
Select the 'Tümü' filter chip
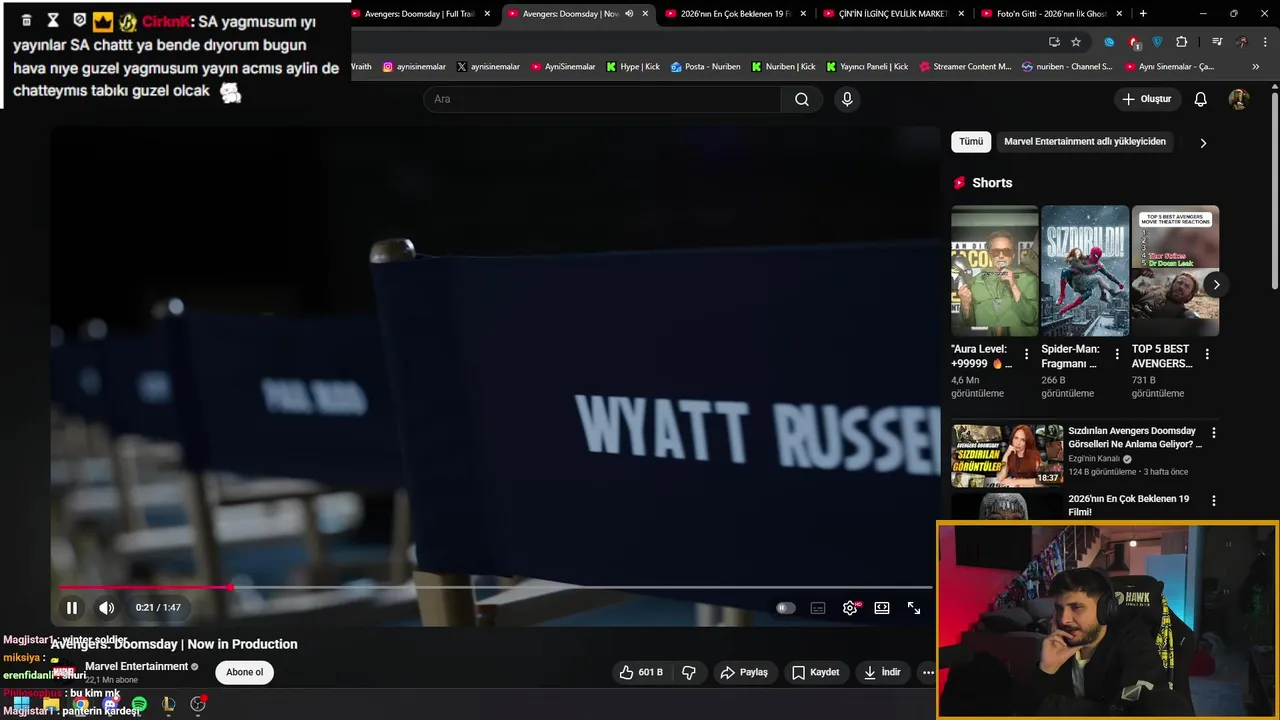tap(971, 142)
